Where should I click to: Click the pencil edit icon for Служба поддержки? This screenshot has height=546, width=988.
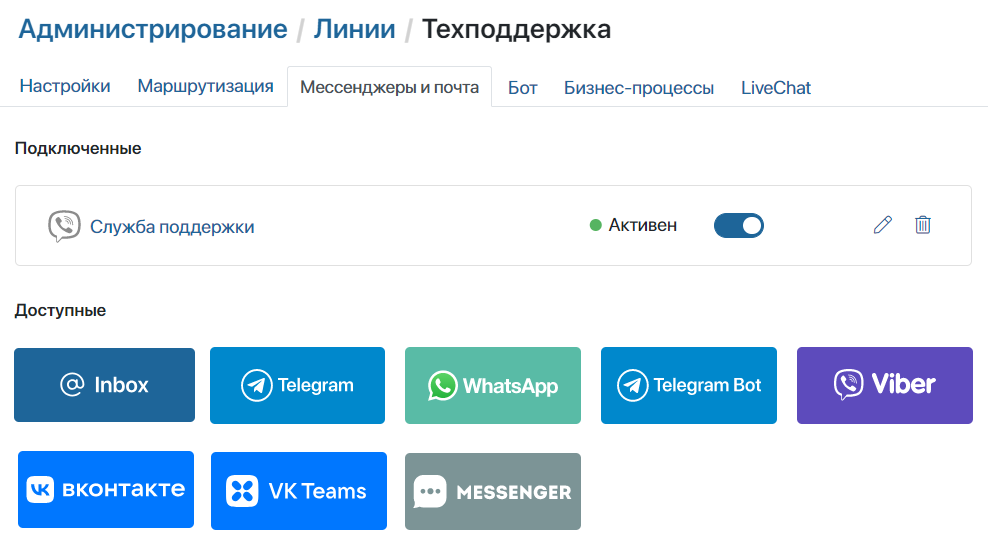point(883,225)
